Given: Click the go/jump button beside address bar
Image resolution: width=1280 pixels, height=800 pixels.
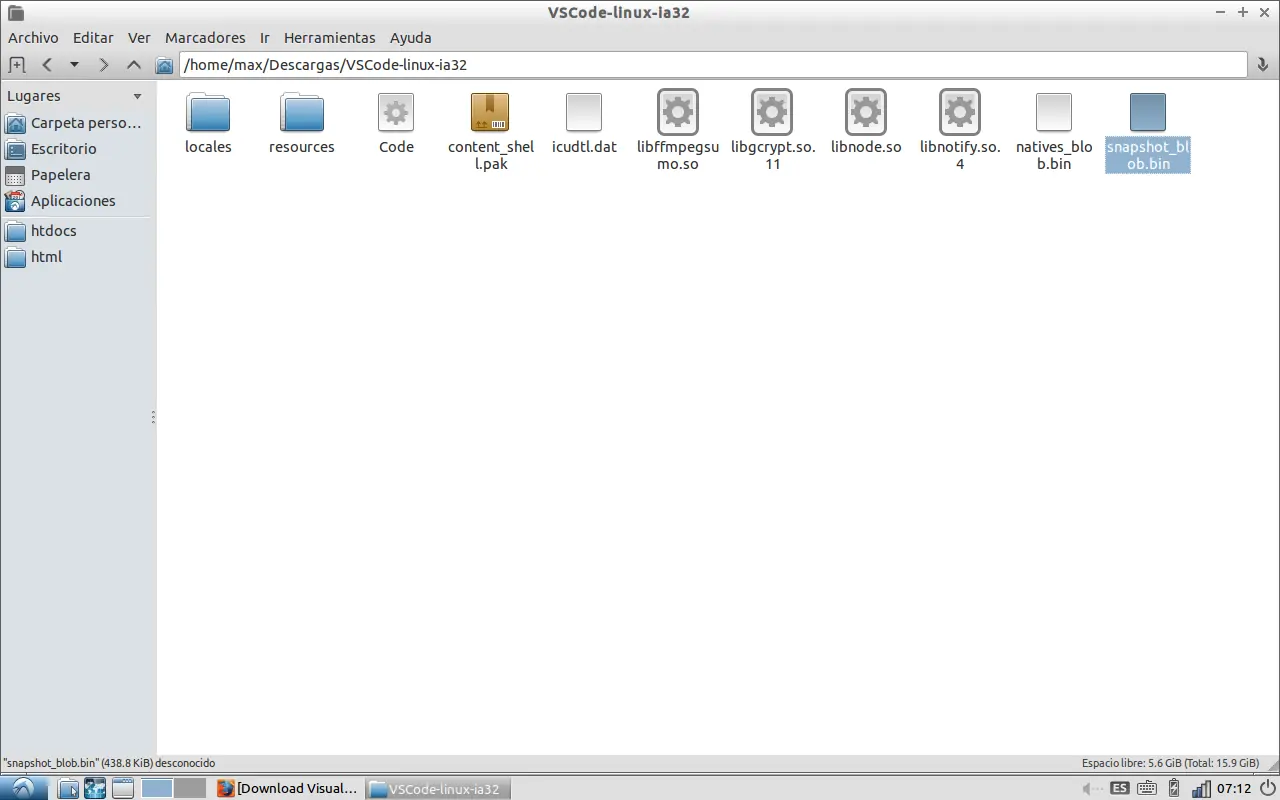Looking at the screenshot, I should click(1263, 65).
